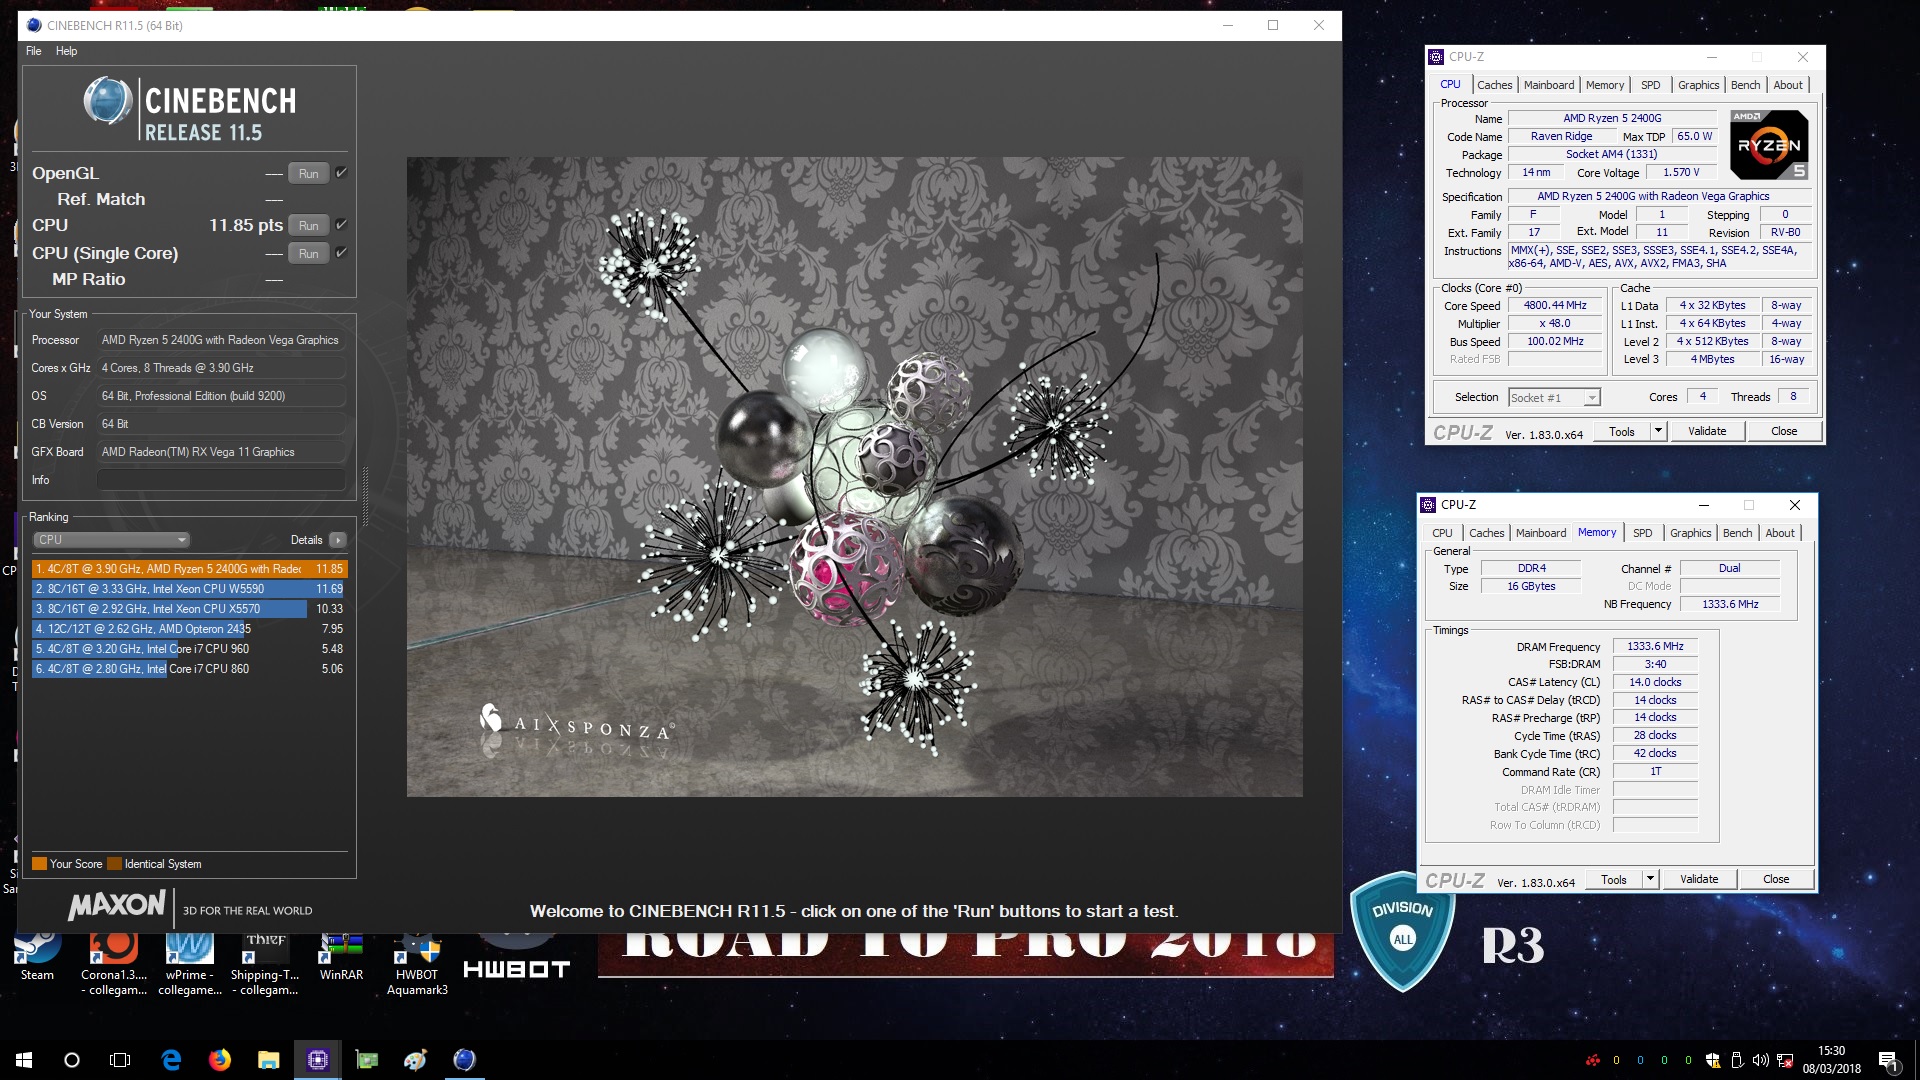Screen dimensions: 1920x1080
Task: Open Cortana search circle in taskbar
Action: [72, 1060]
